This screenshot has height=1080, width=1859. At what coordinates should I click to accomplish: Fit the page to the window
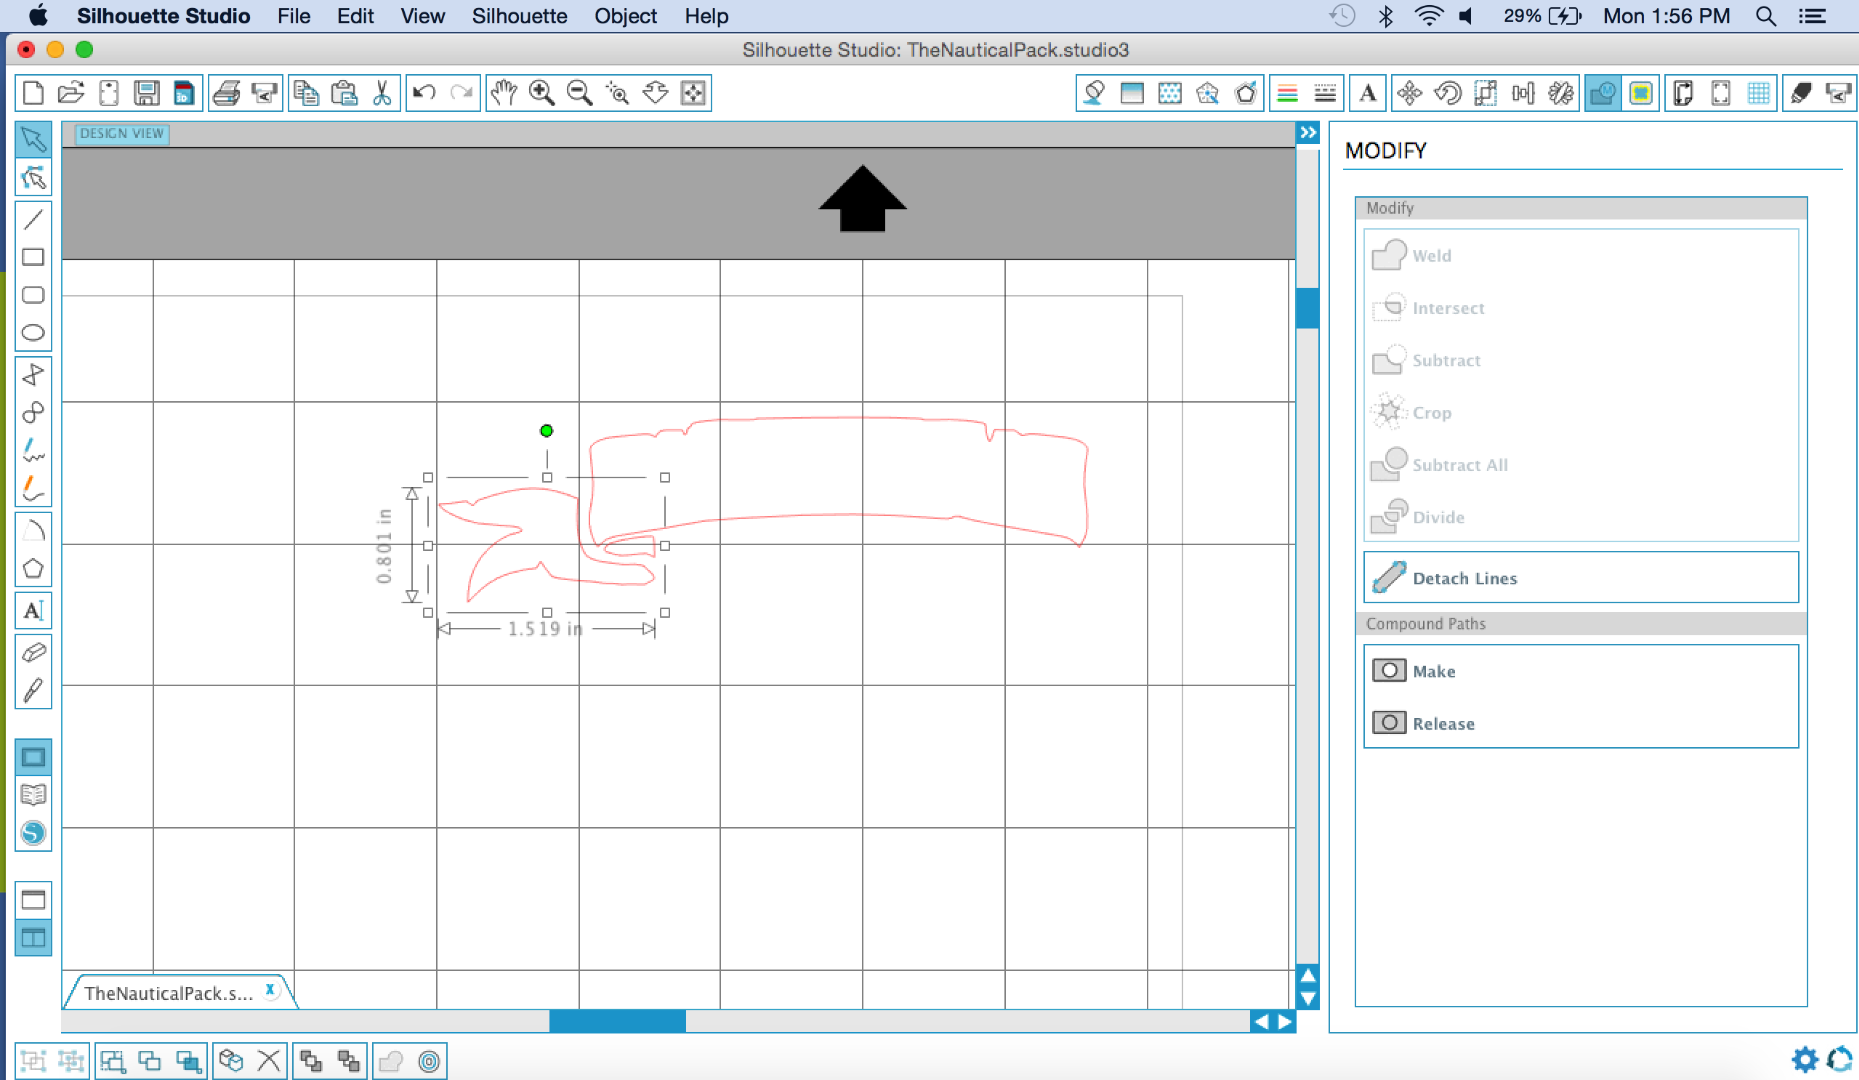(693, 93)
